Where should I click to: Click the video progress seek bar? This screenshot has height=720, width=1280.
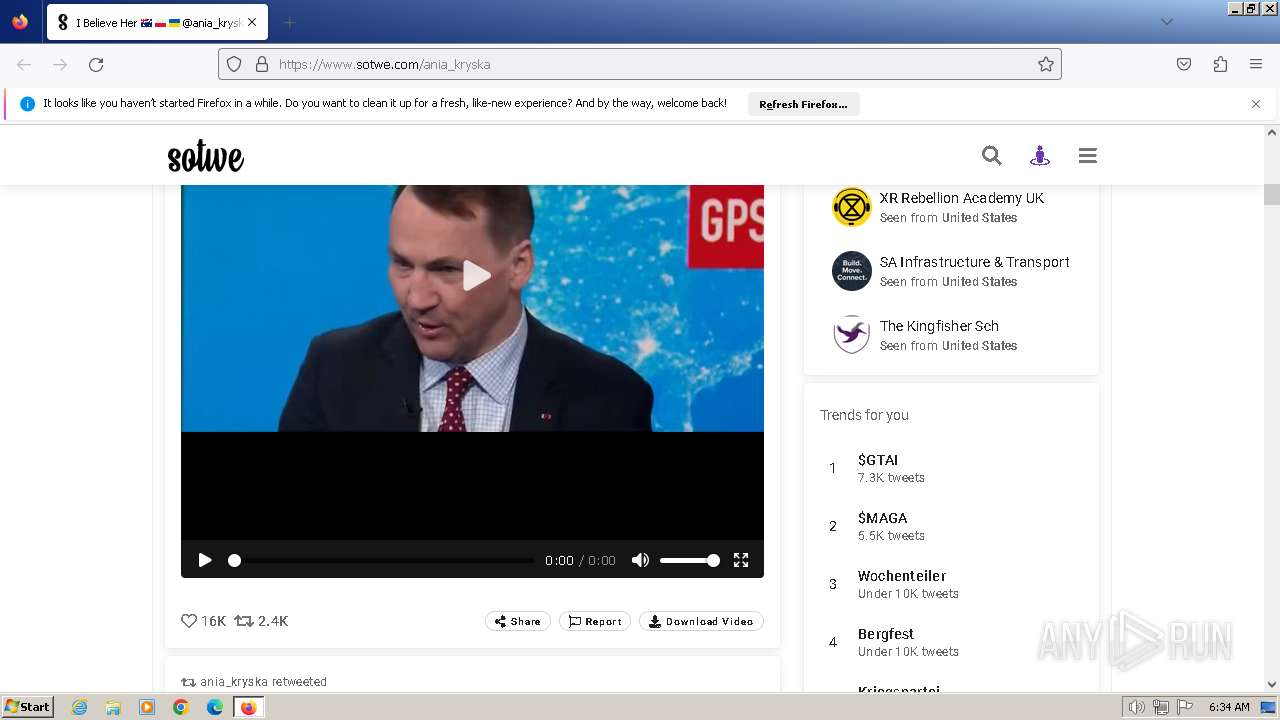pos(382,560)
